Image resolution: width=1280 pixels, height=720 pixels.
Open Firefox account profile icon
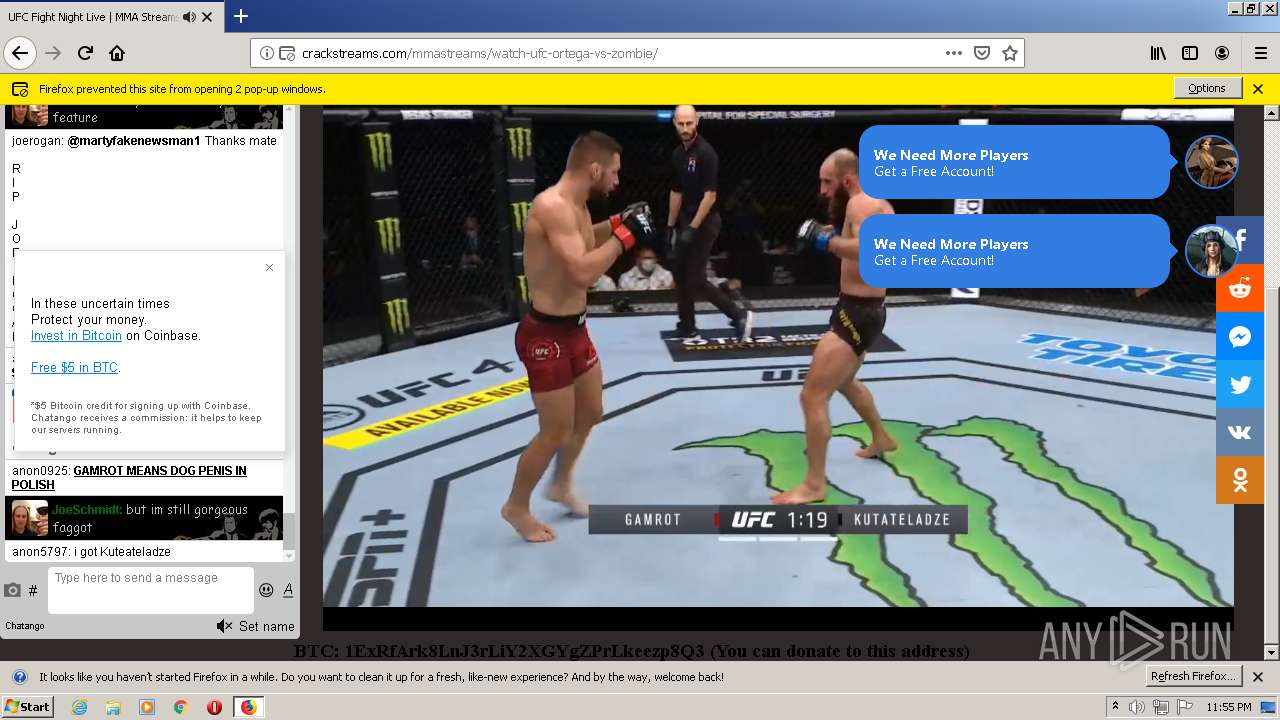coord(1222,53)
